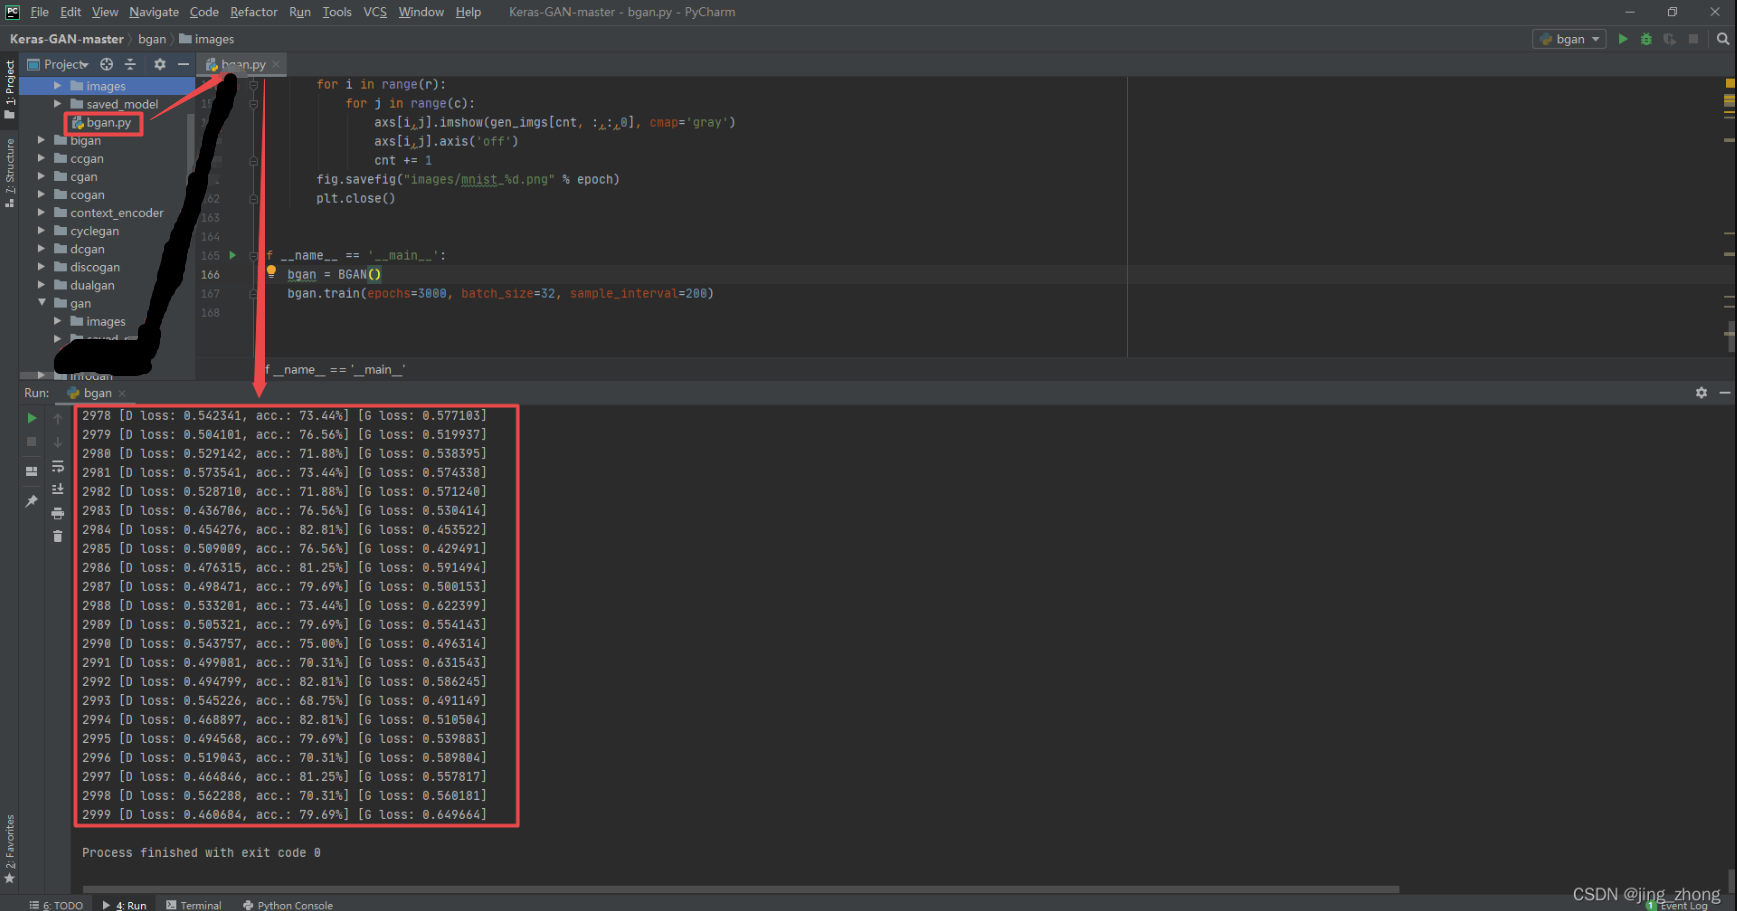1737x911 pixels.
Task: Jump down the stack trace with the down arrow
Action: (58, 441)
